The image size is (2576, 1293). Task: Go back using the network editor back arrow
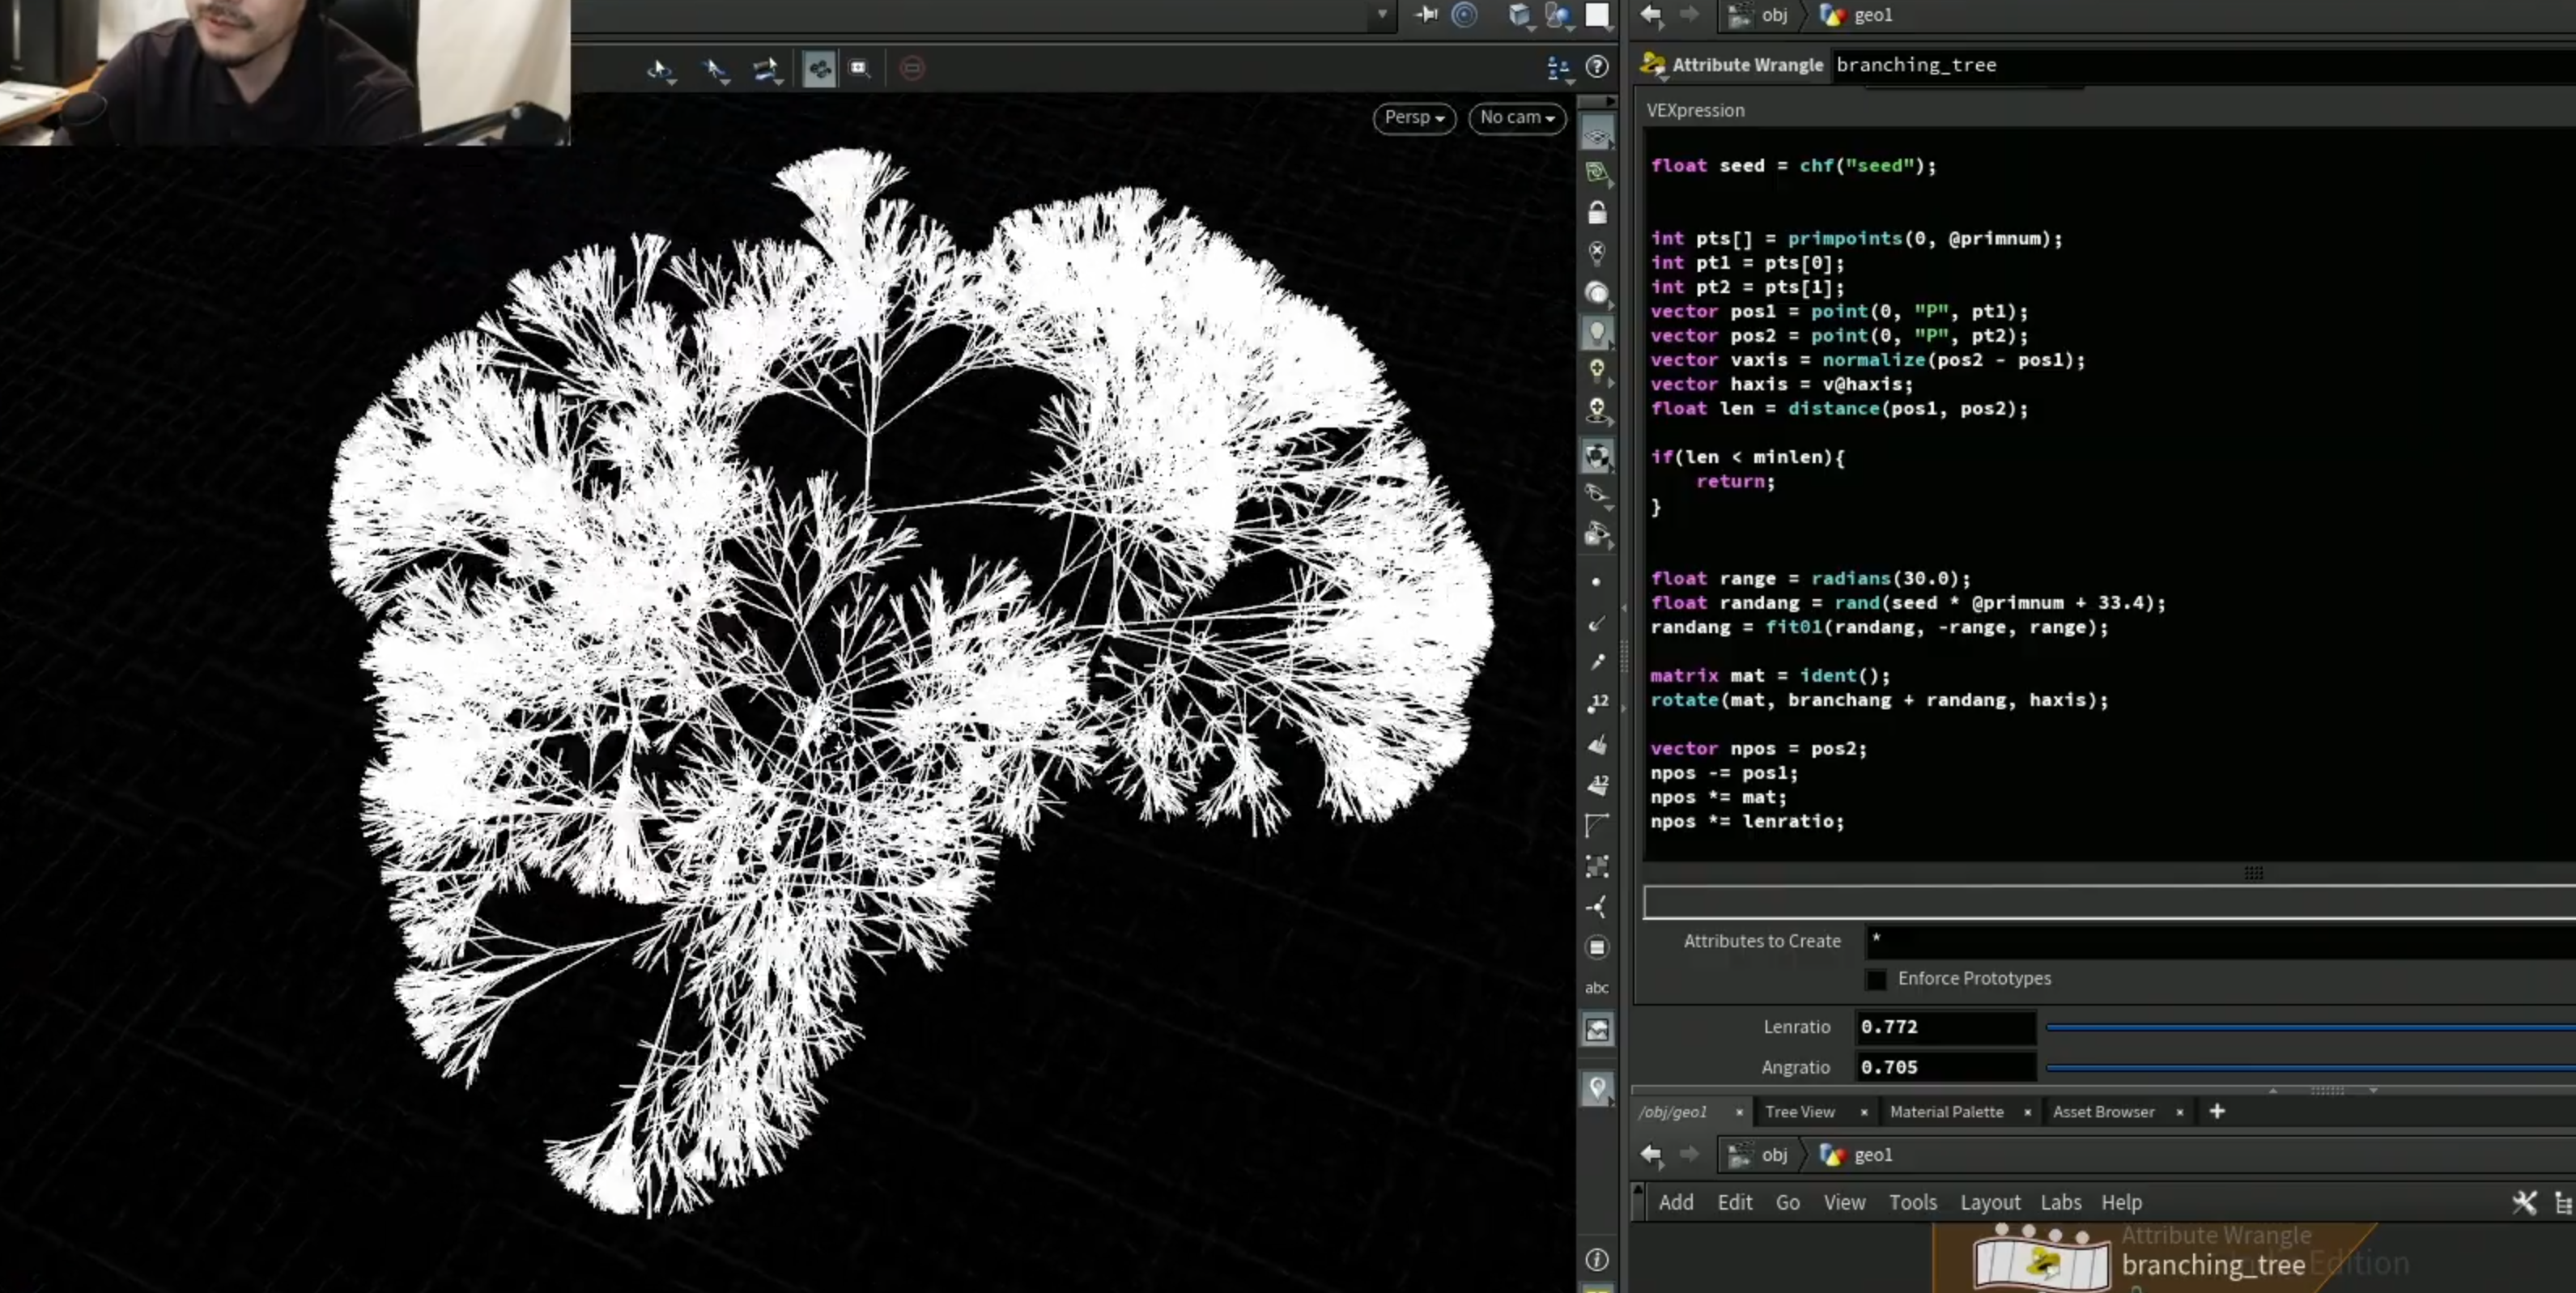point(1651,1154)
